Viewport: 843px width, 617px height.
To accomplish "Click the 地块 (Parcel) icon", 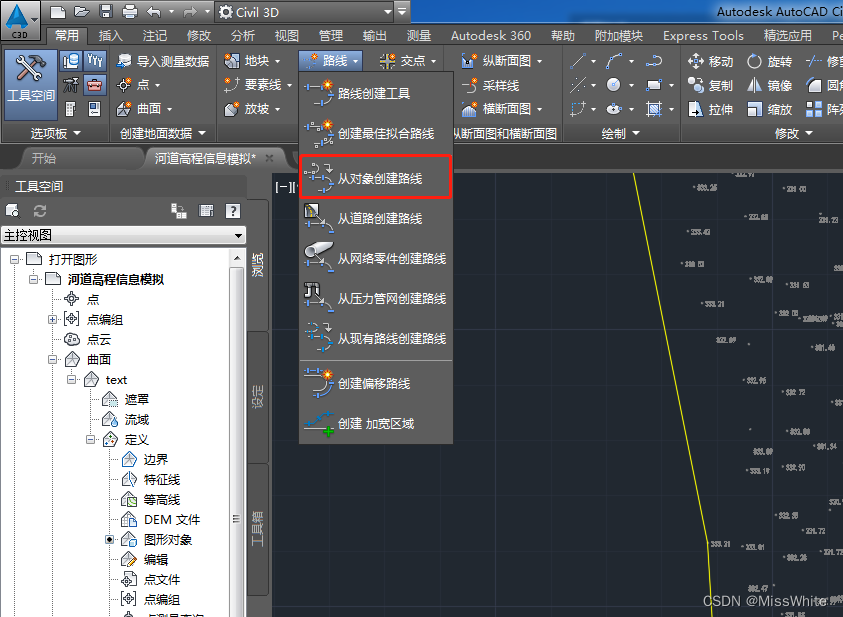I will pos(233,60).
